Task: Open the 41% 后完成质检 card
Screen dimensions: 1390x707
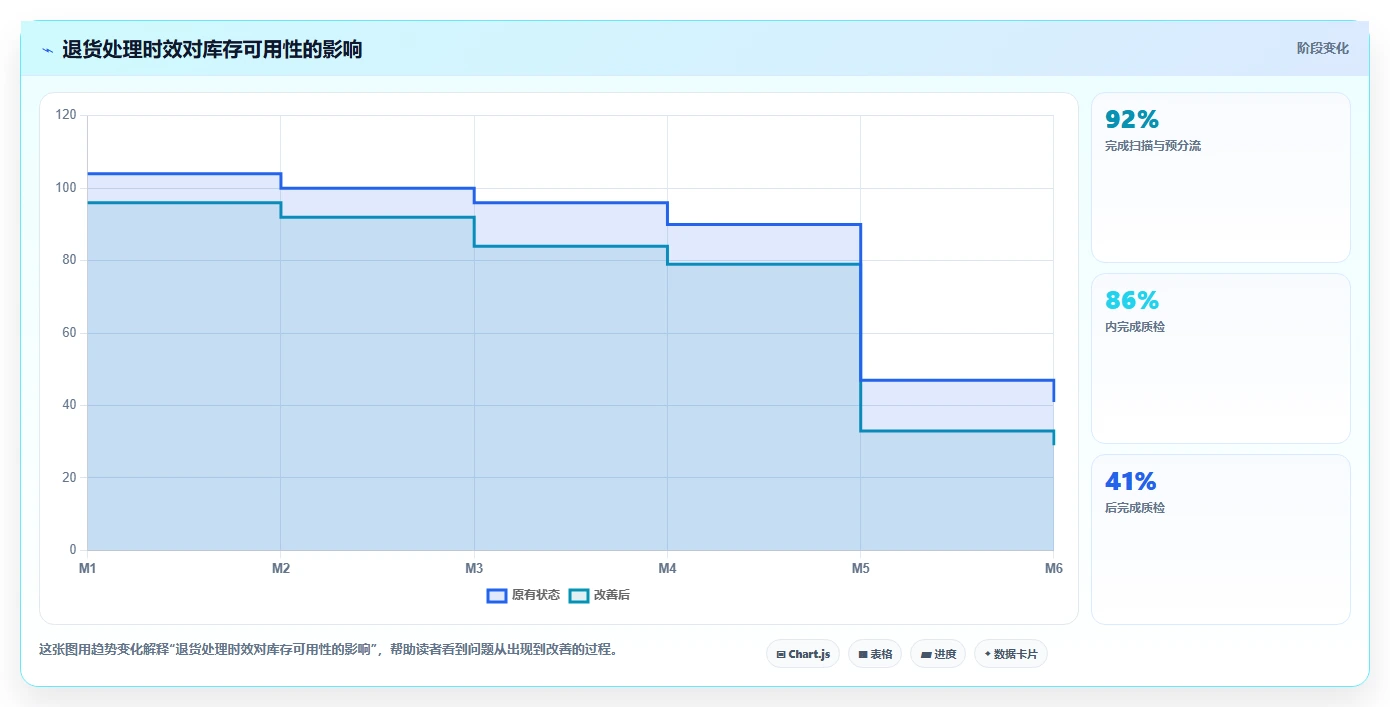Action: click(x=1221, y=539)
